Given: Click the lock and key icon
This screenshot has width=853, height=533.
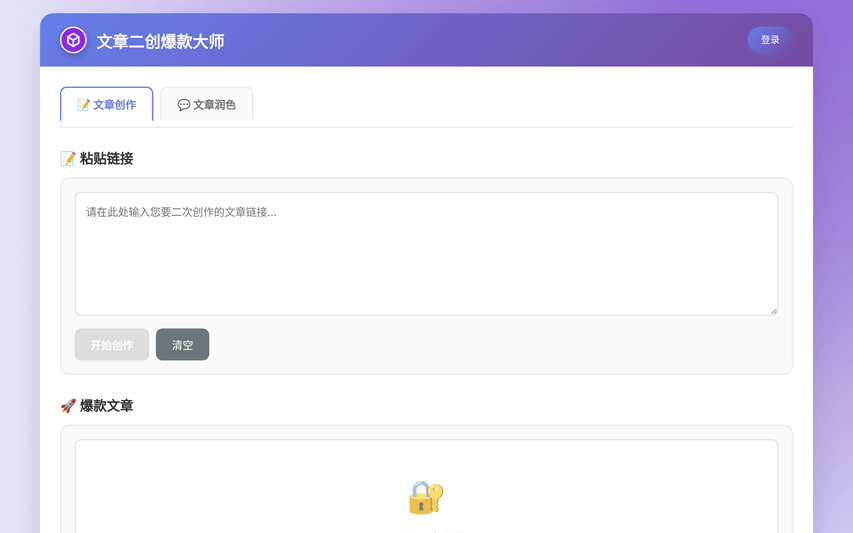Looking at the screenshot, I should [x=425, y=497].
